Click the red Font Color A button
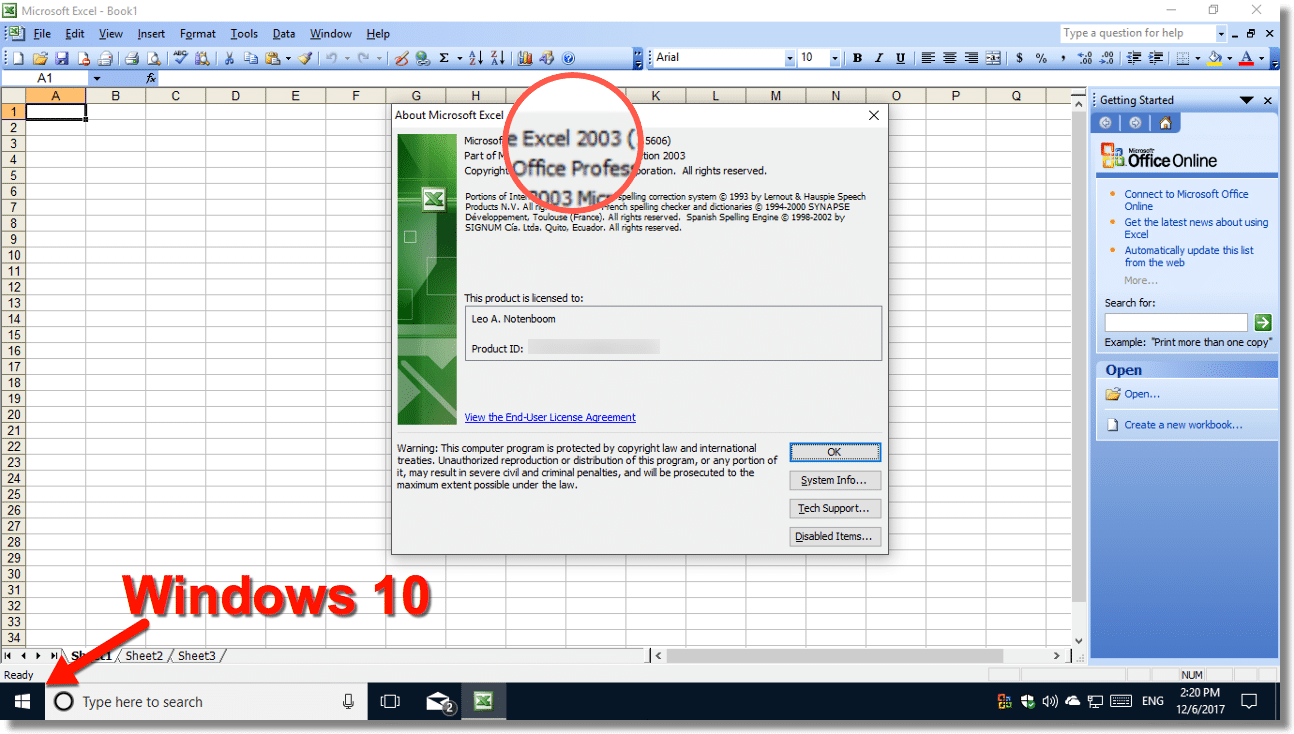 [x=1247, y=58]
